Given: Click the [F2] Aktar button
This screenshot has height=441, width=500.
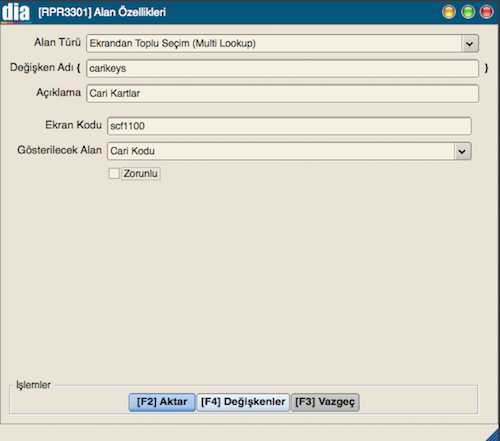Looking at the screenshot, I should 162,402.
